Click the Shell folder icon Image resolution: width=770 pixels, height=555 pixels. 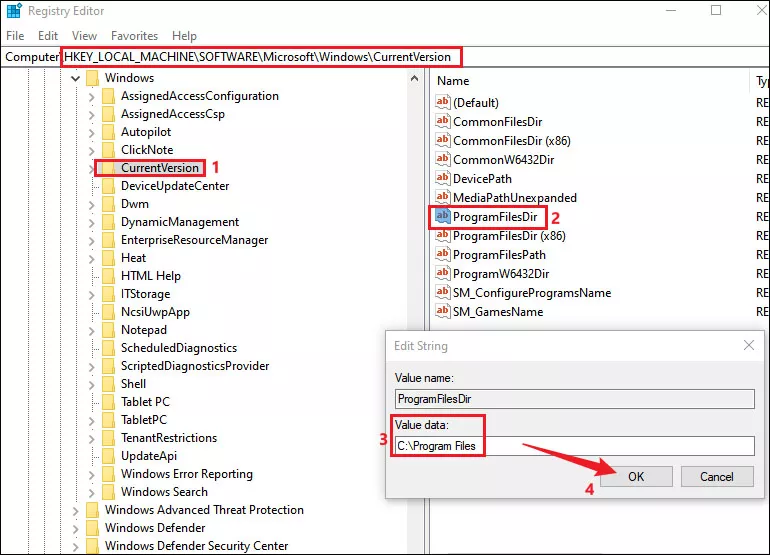[109, 384]
